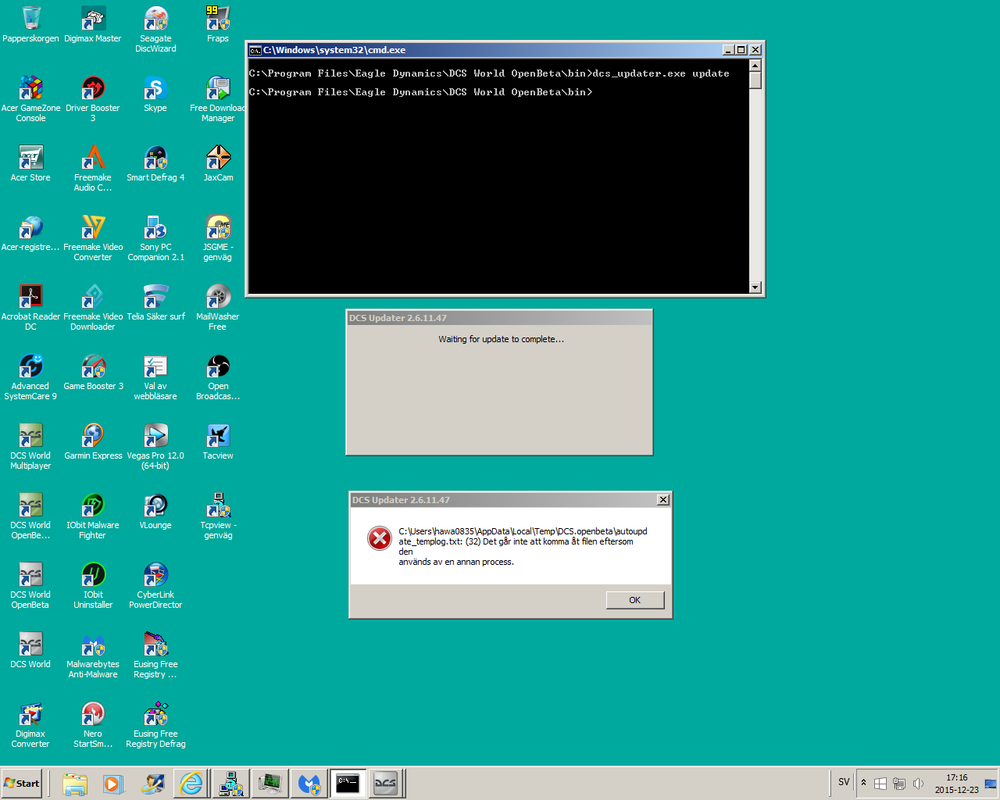The width and height of the screenshot is (1000, 800).
Task: Click the command prompt vertical scrollbar down arrow
Action: tap(756, 288)
